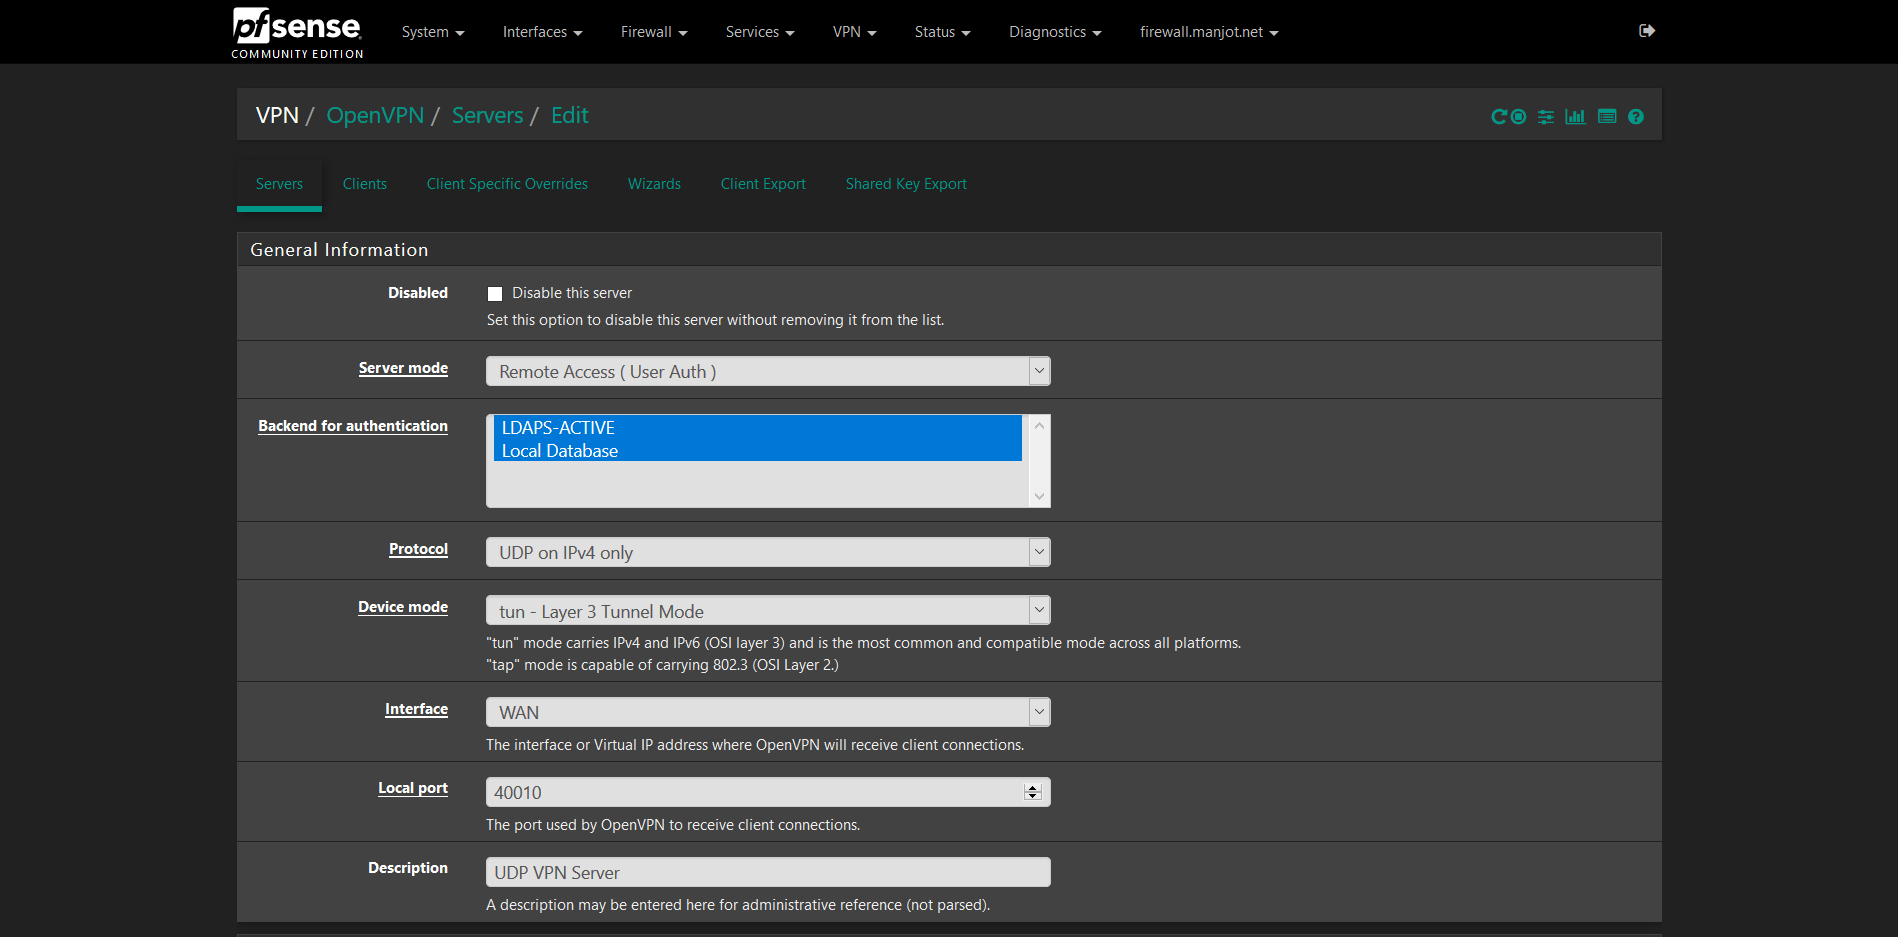Viewport: 1898px width, 937px height.
Task: Open the Device mode dropdown
Action: (x=768, y=610)
